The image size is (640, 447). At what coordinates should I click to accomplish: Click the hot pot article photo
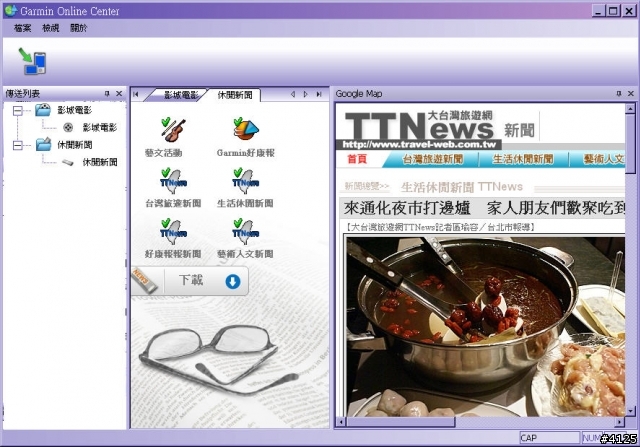486,327
